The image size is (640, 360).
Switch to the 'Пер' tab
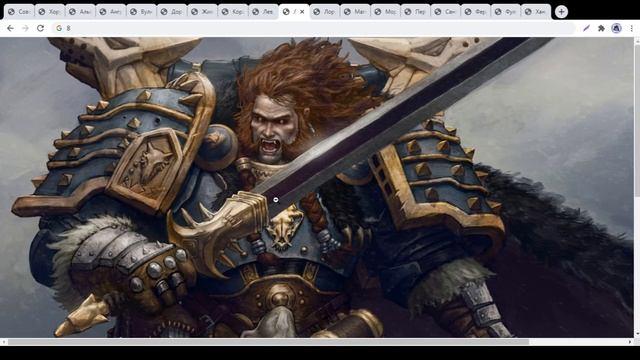[x=416, y=12]
